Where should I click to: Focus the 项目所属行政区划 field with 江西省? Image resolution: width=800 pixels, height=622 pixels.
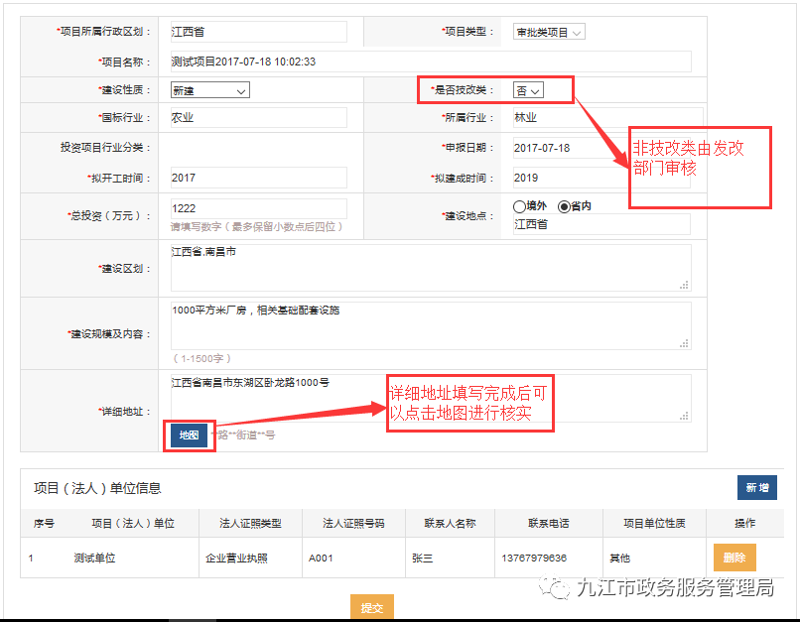coord(259,32)
